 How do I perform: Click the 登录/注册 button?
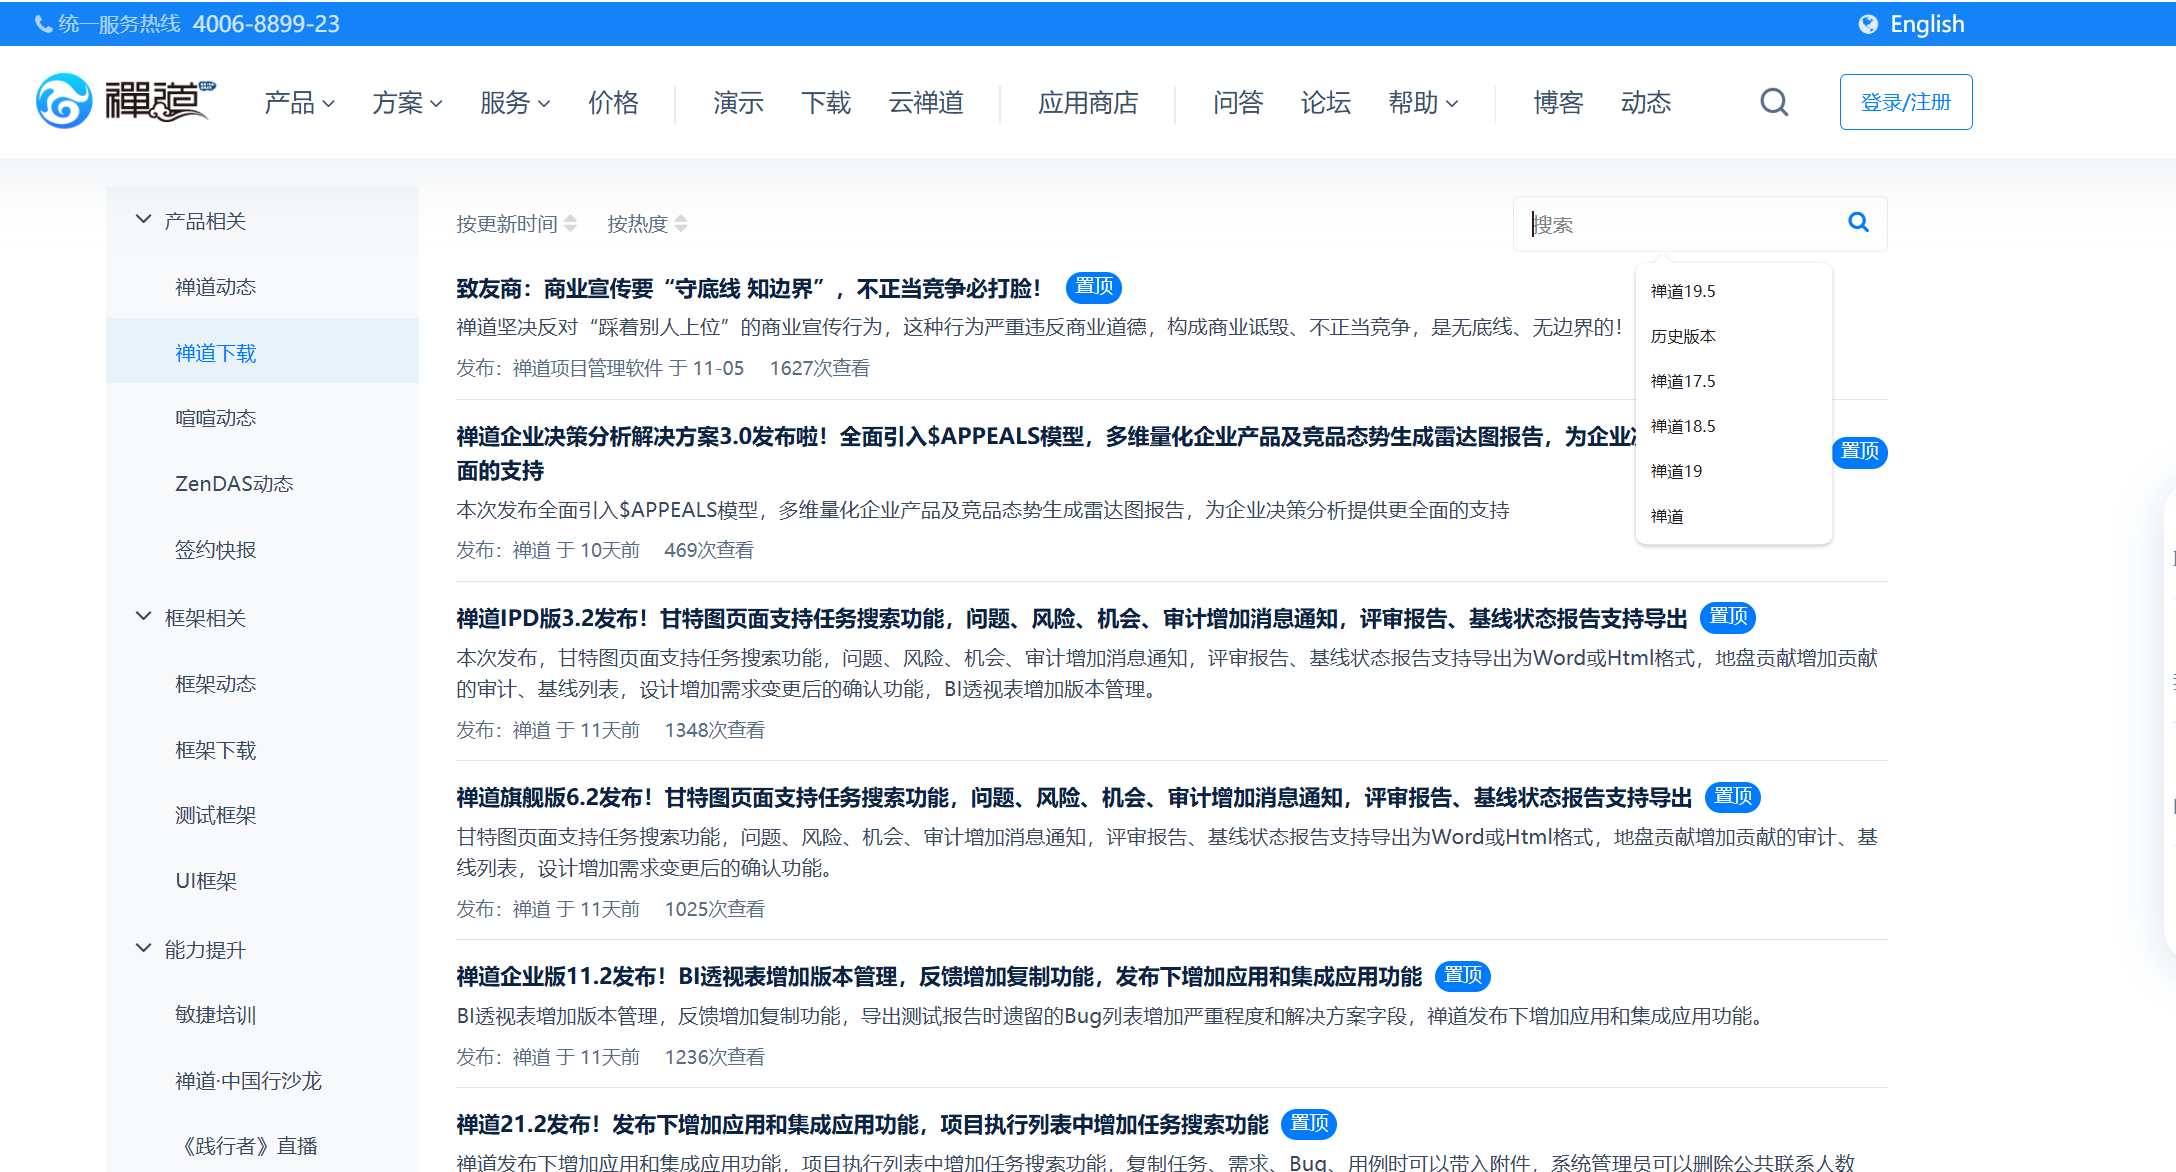pos(1906,102)
